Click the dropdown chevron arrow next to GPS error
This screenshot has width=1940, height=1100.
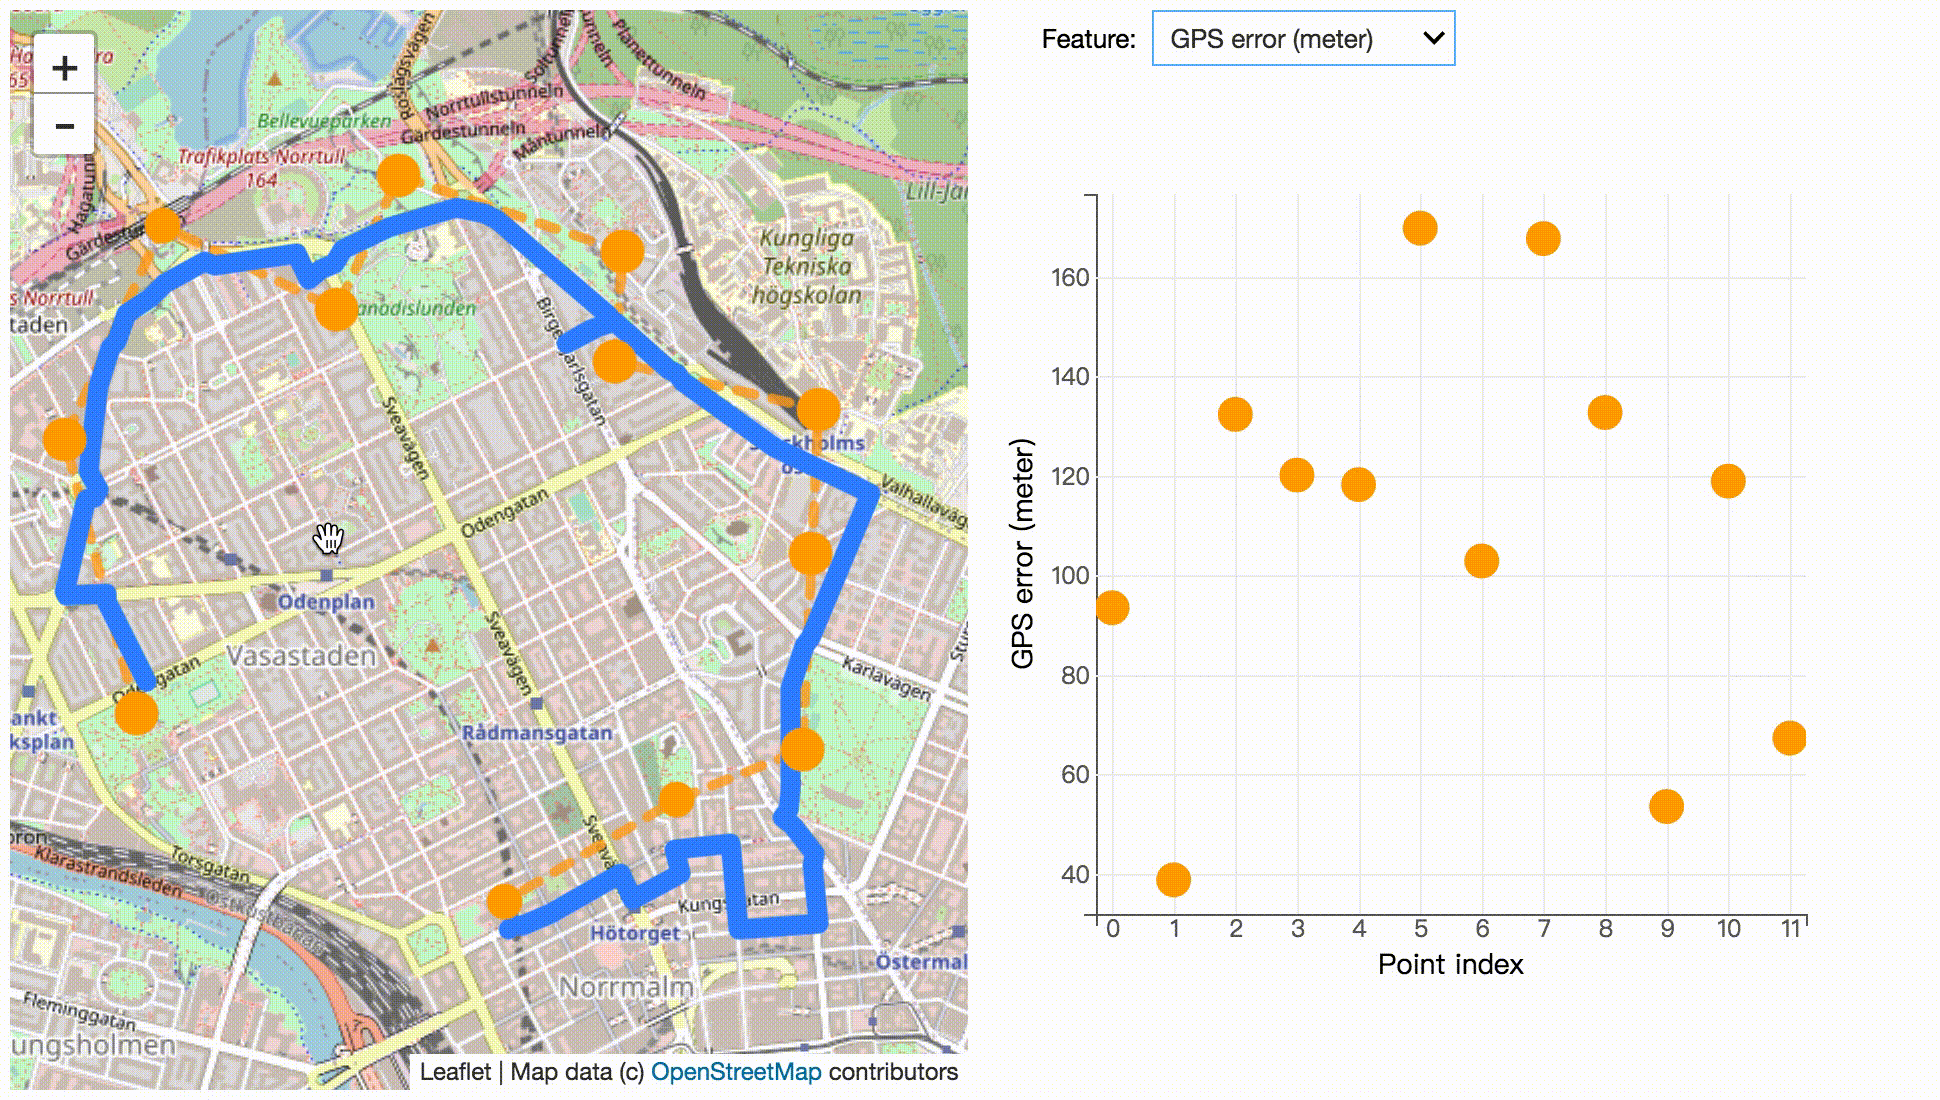point(1432,39)
